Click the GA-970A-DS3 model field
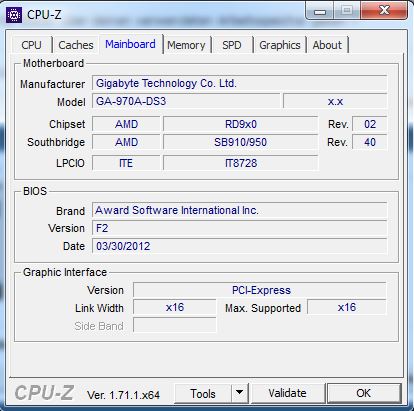The width and height of the screenshot is (414, 411). [x=186, y=101]
